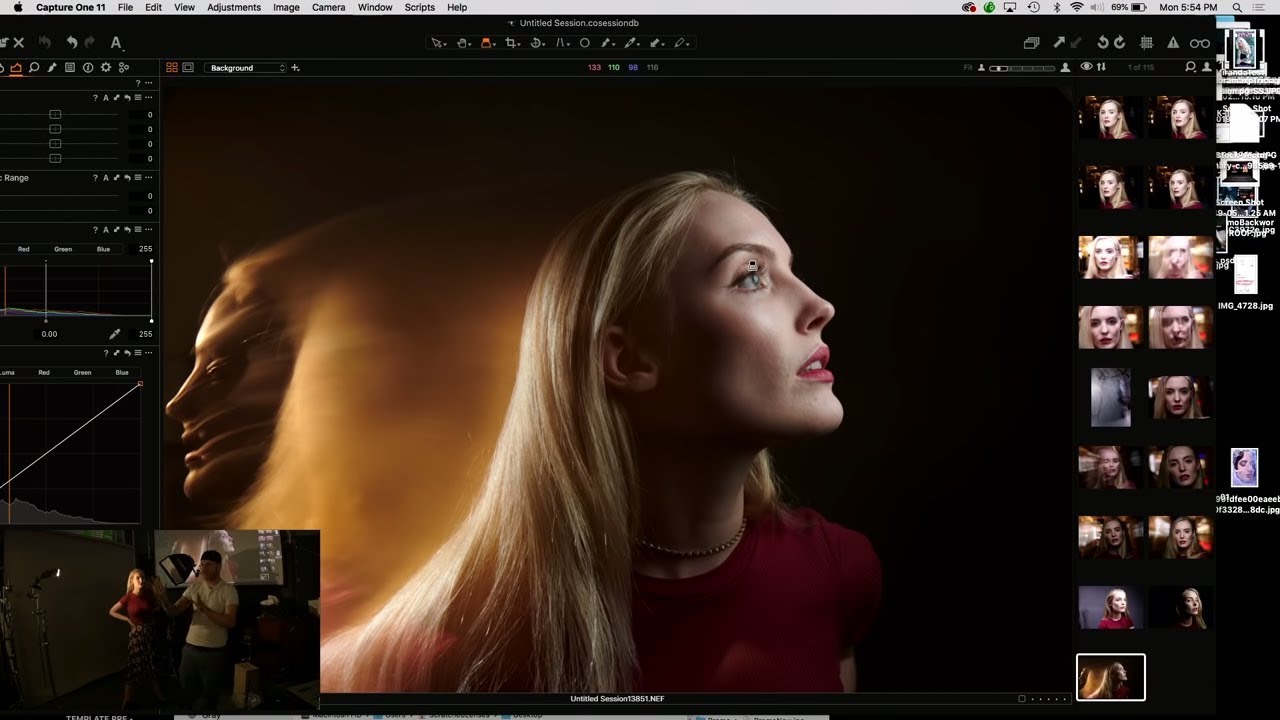The height and width of the screenshot is (720, 1280).
Task: Click the levels midpoint value 0.00 field
Action: click(49, 334)
